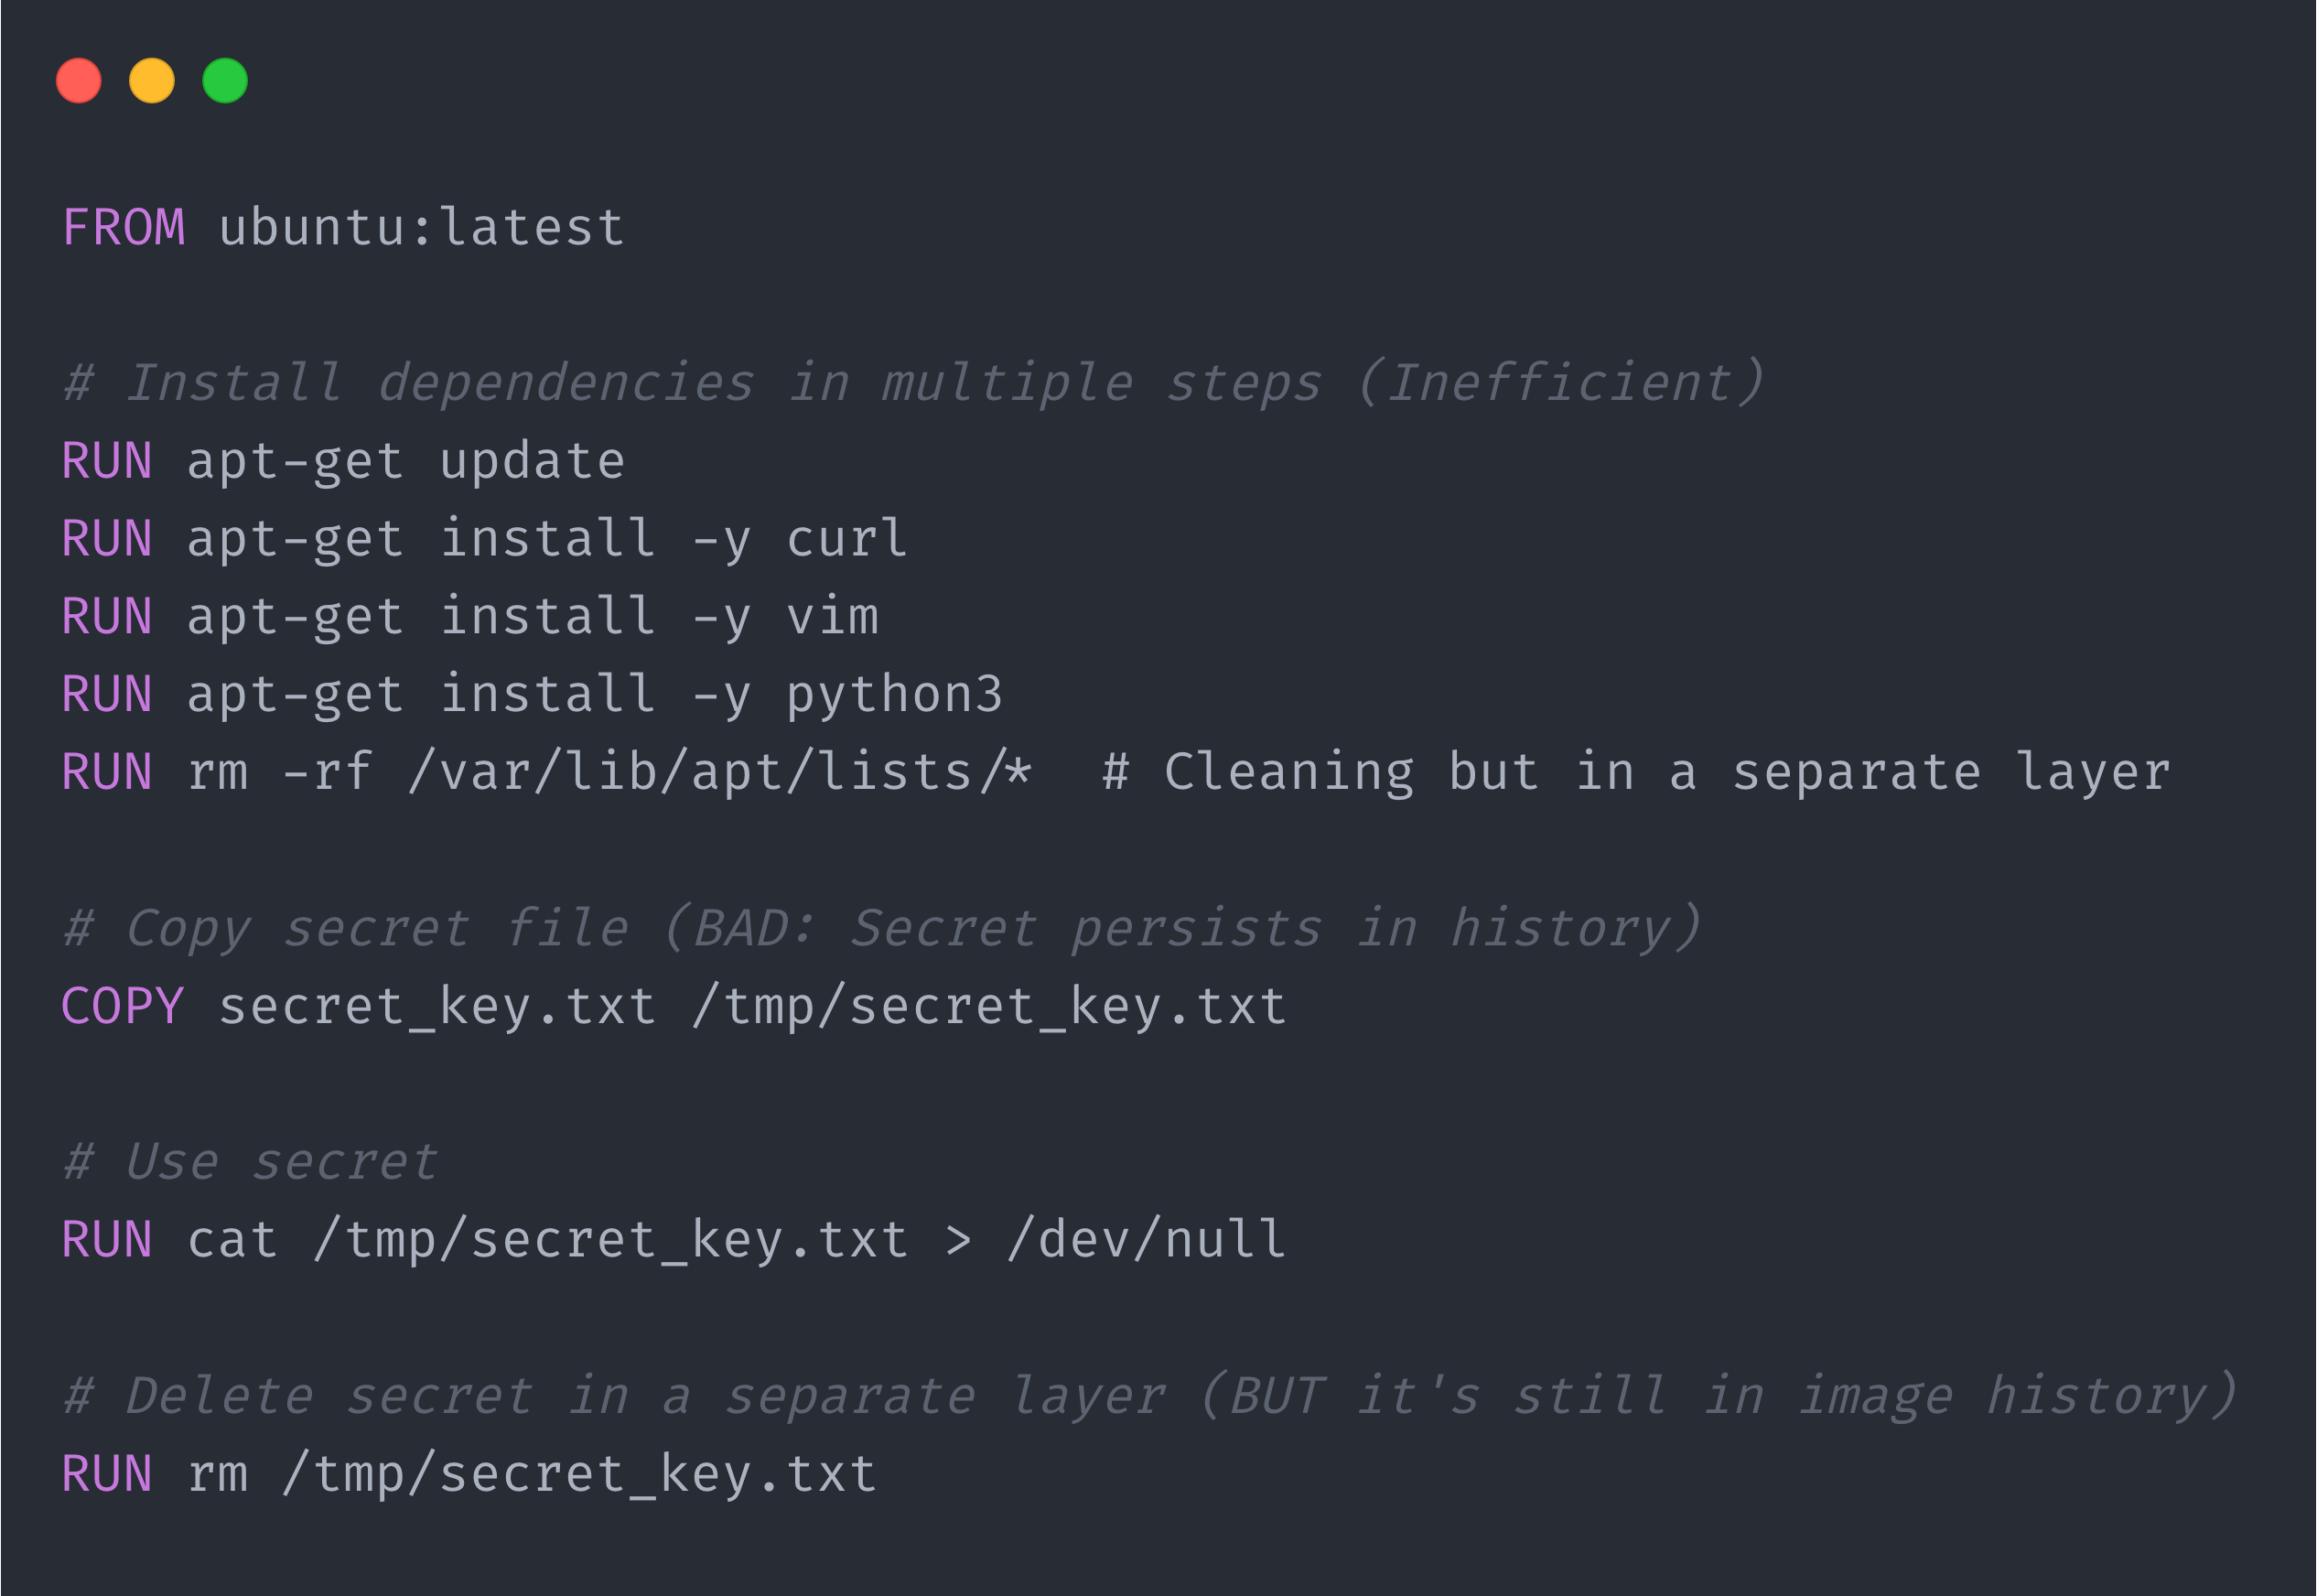Click the COPY keyword
The height and width of the screenshot is (1596, 2317).
[x=123, y=1007]
